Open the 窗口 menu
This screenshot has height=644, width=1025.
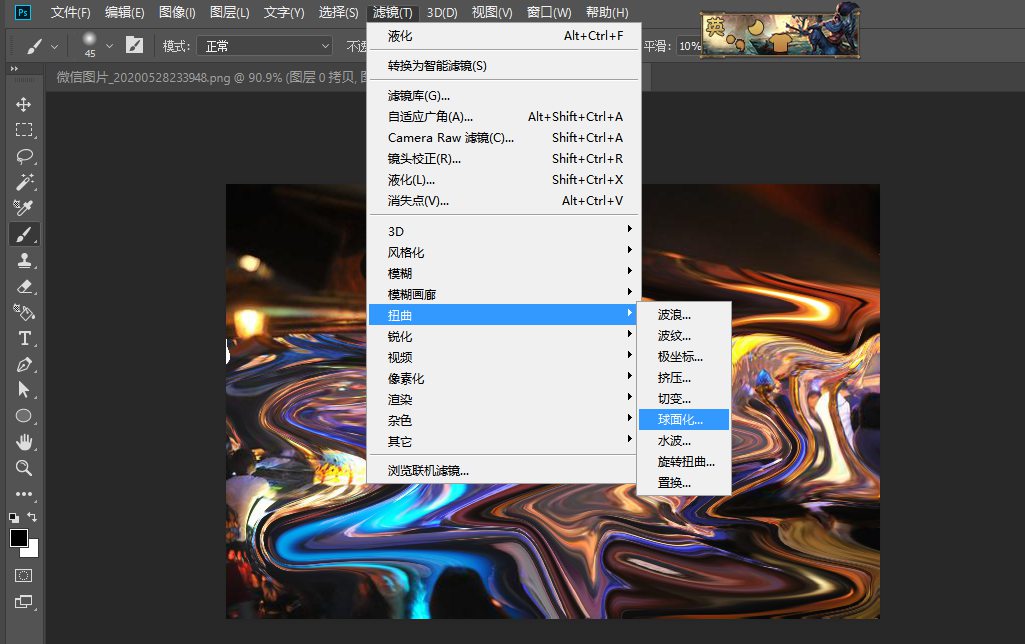point(548,12)
